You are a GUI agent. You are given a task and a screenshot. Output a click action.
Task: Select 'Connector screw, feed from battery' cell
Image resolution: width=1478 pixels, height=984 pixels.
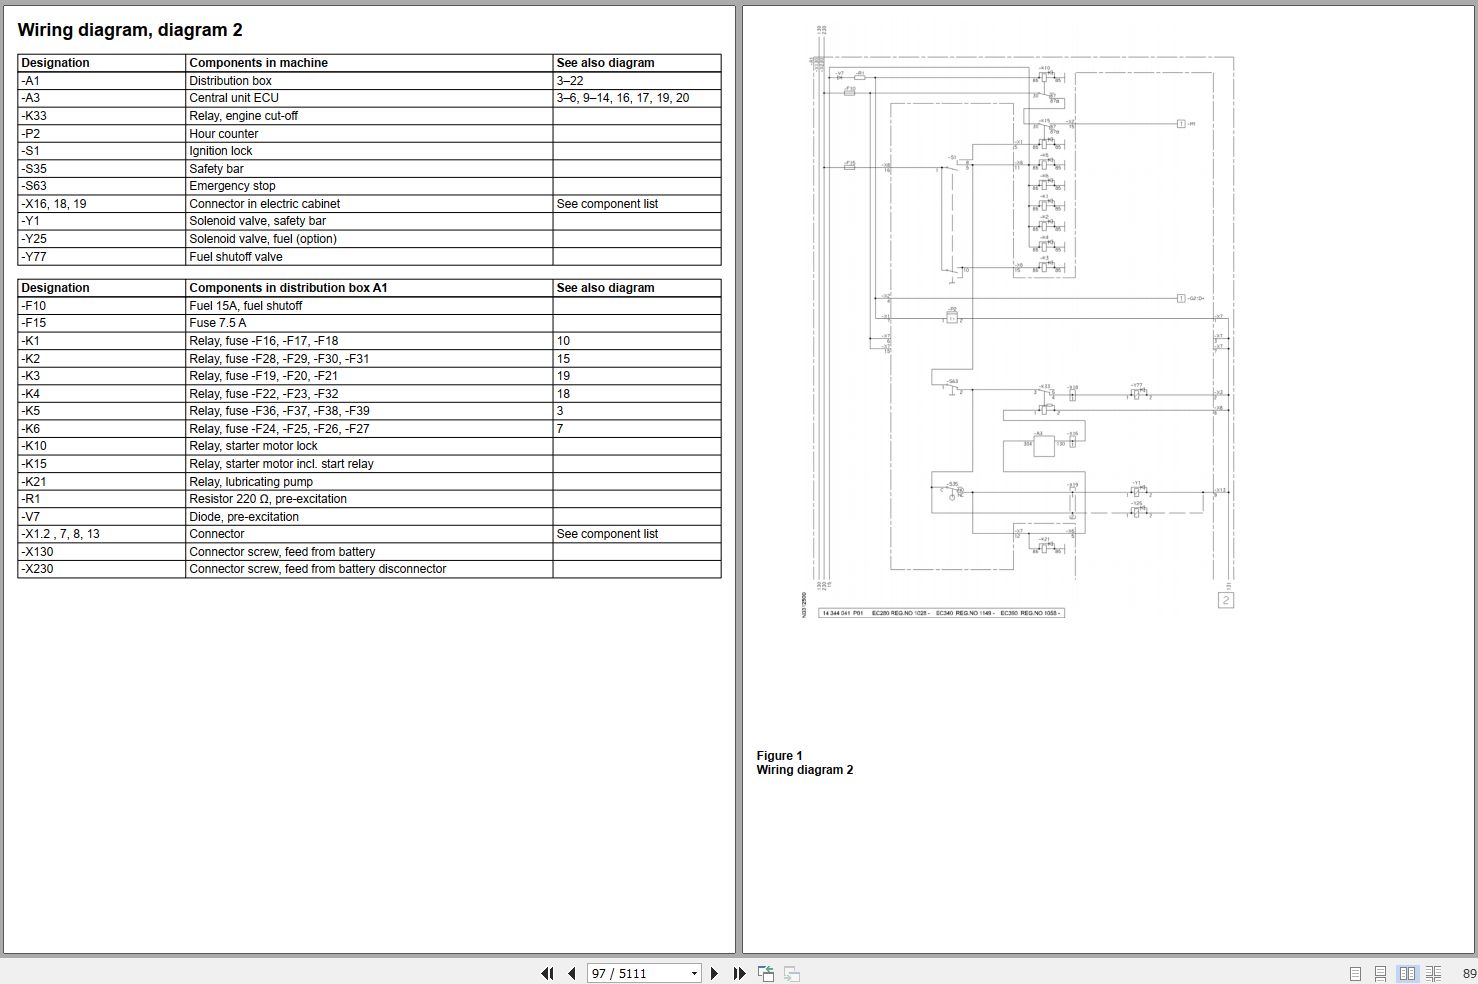369,552
